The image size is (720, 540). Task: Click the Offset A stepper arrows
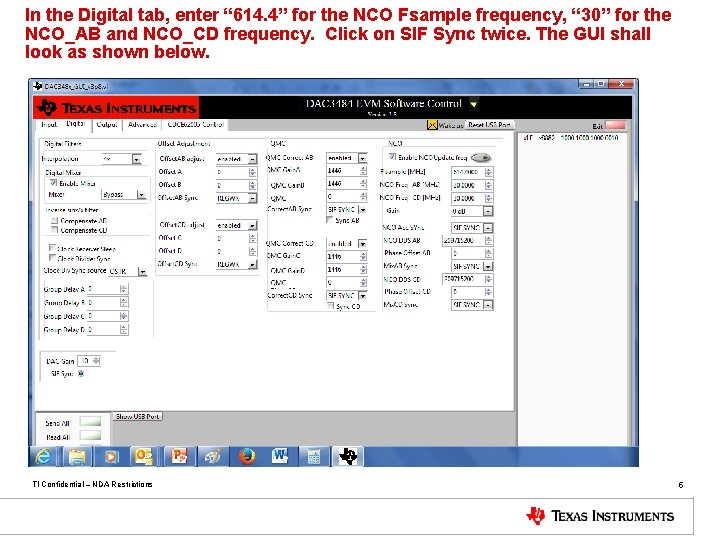(x=252, y=172)
